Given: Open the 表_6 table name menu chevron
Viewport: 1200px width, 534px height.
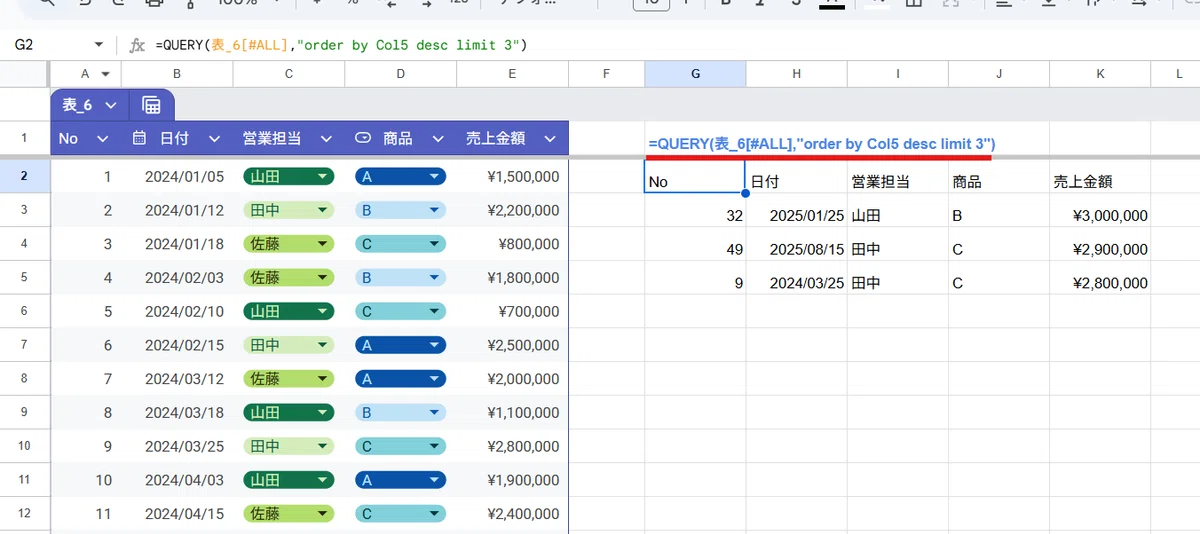Looking at the screenshot, I should click(x=110, y=105).
